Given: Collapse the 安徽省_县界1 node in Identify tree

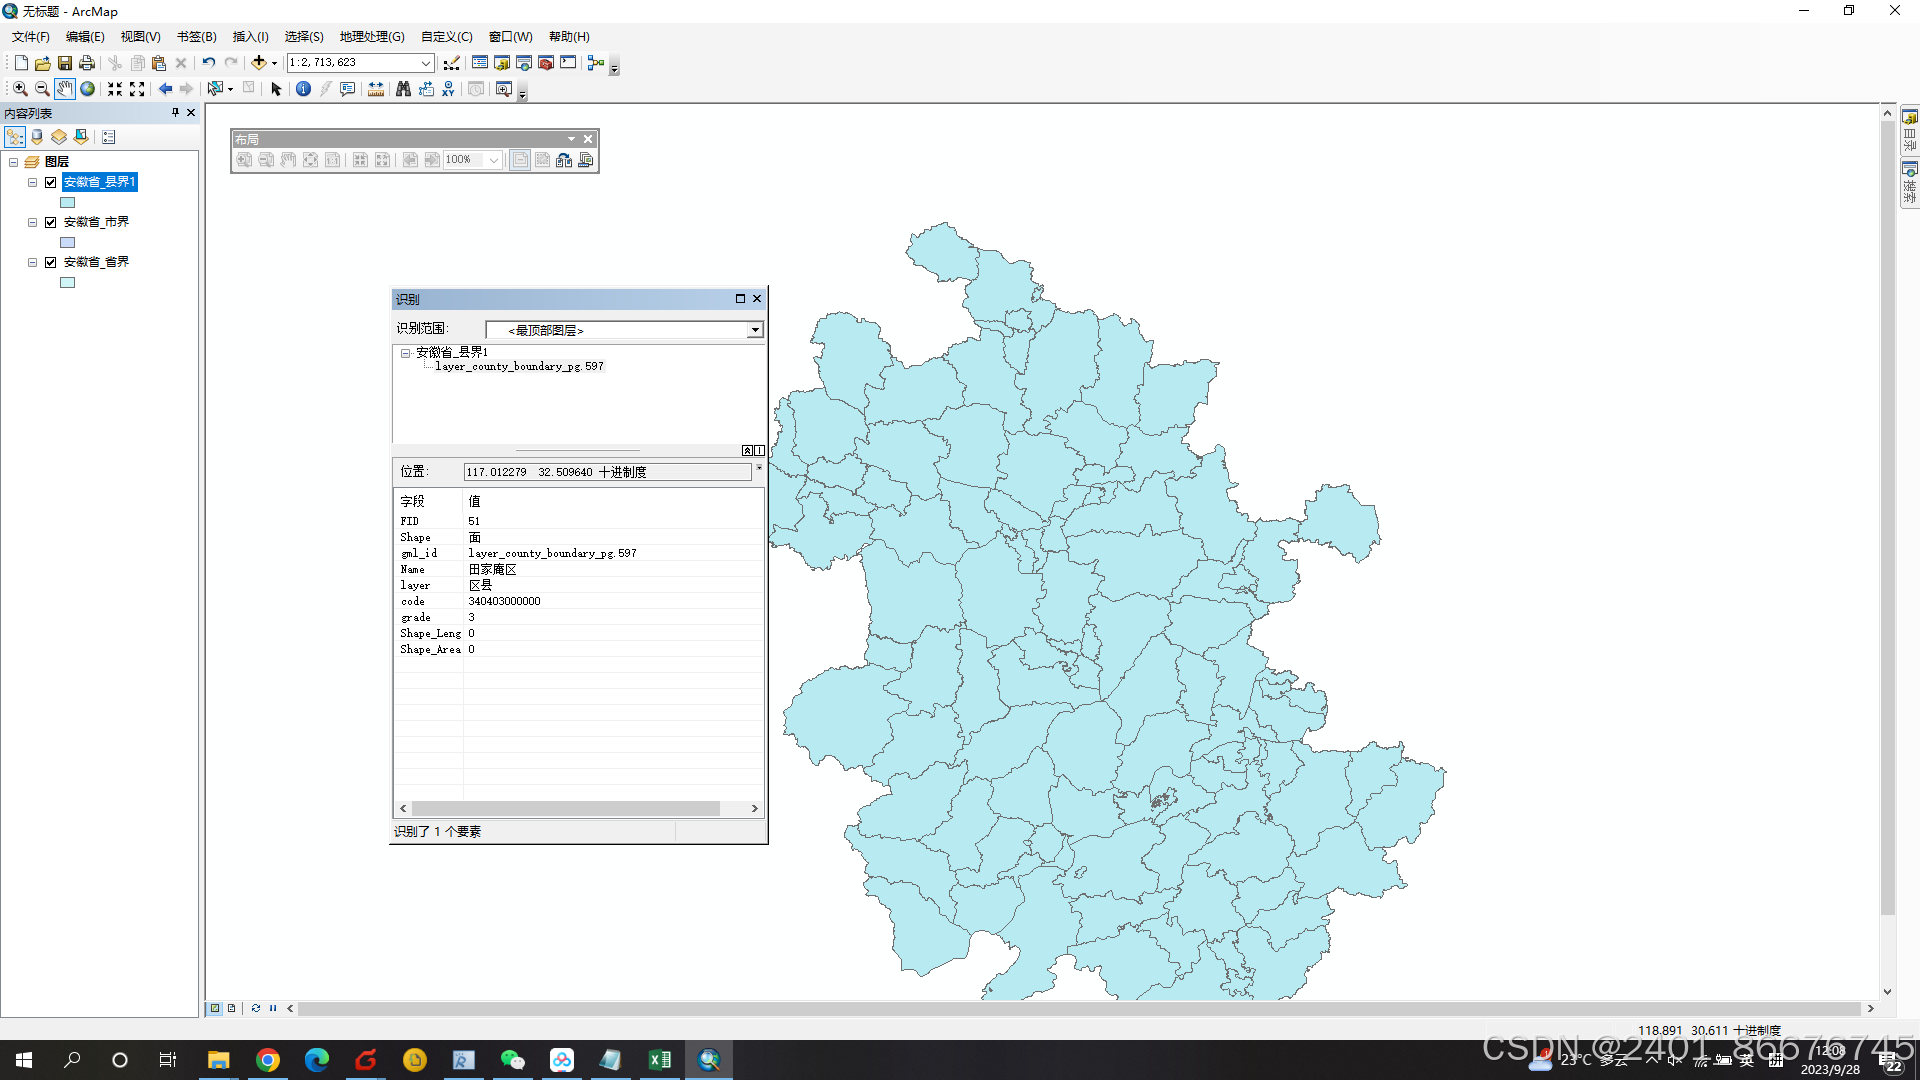Looking at the screenshot, I should pyautogui.click(x=406, y=353).
